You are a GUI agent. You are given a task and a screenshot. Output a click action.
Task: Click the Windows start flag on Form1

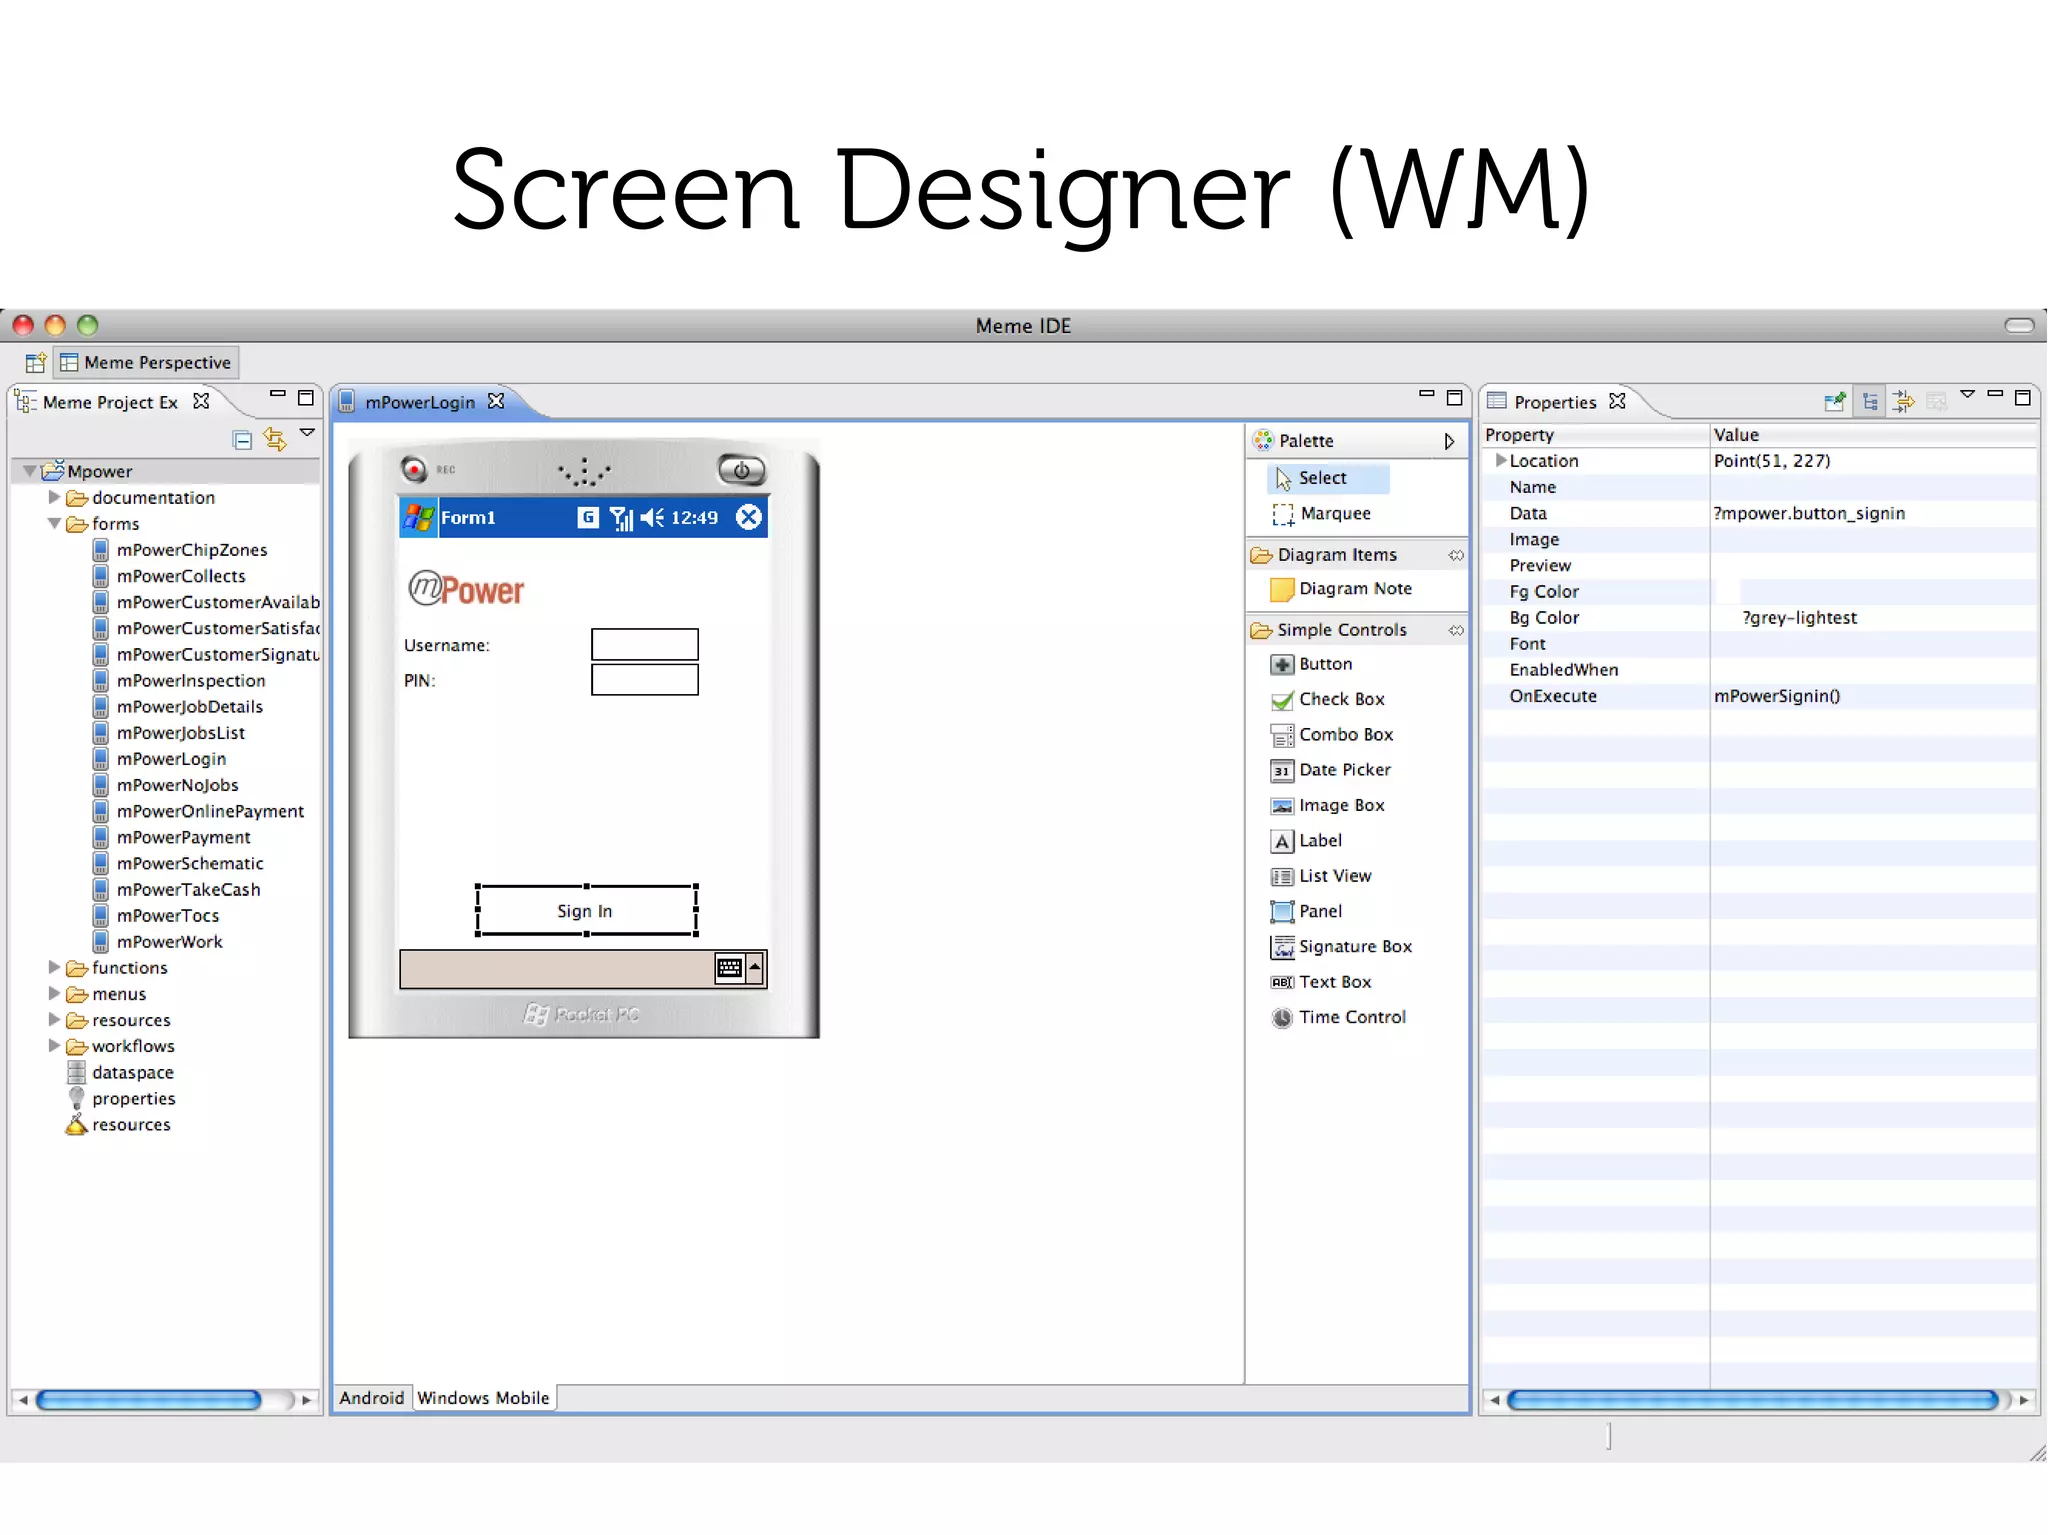[x=419, y=518]
